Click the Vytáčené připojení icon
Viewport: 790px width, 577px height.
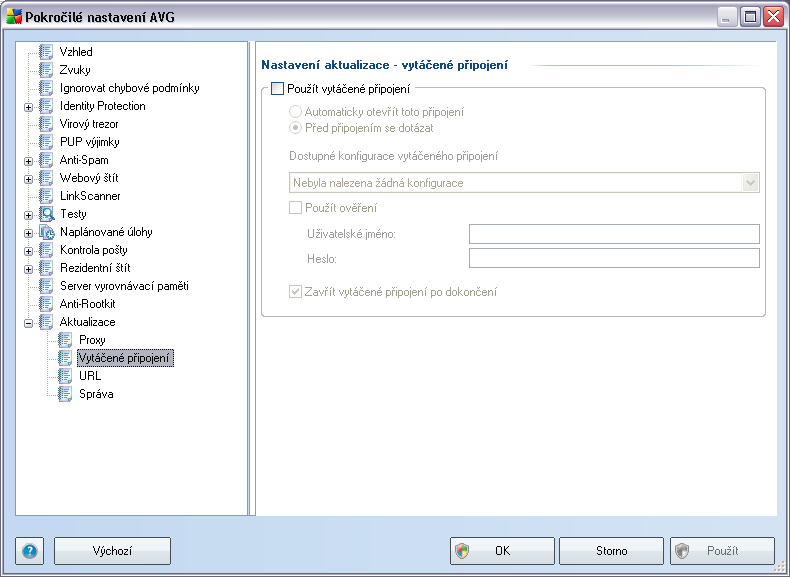(65, 358)
